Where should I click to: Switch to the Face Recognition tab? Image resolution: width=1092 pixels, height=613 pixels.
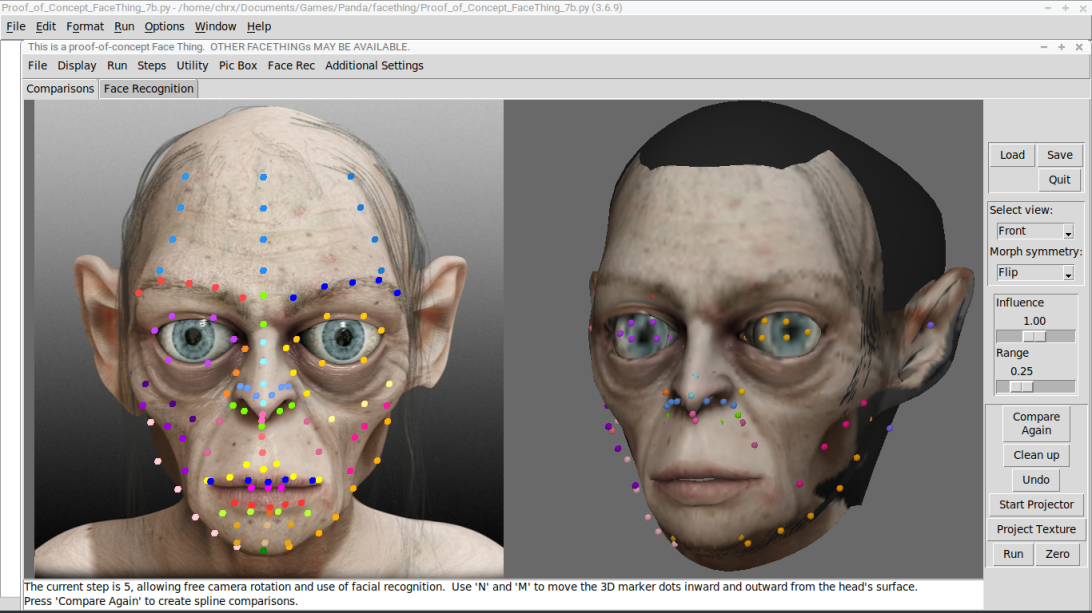[148, 88]
